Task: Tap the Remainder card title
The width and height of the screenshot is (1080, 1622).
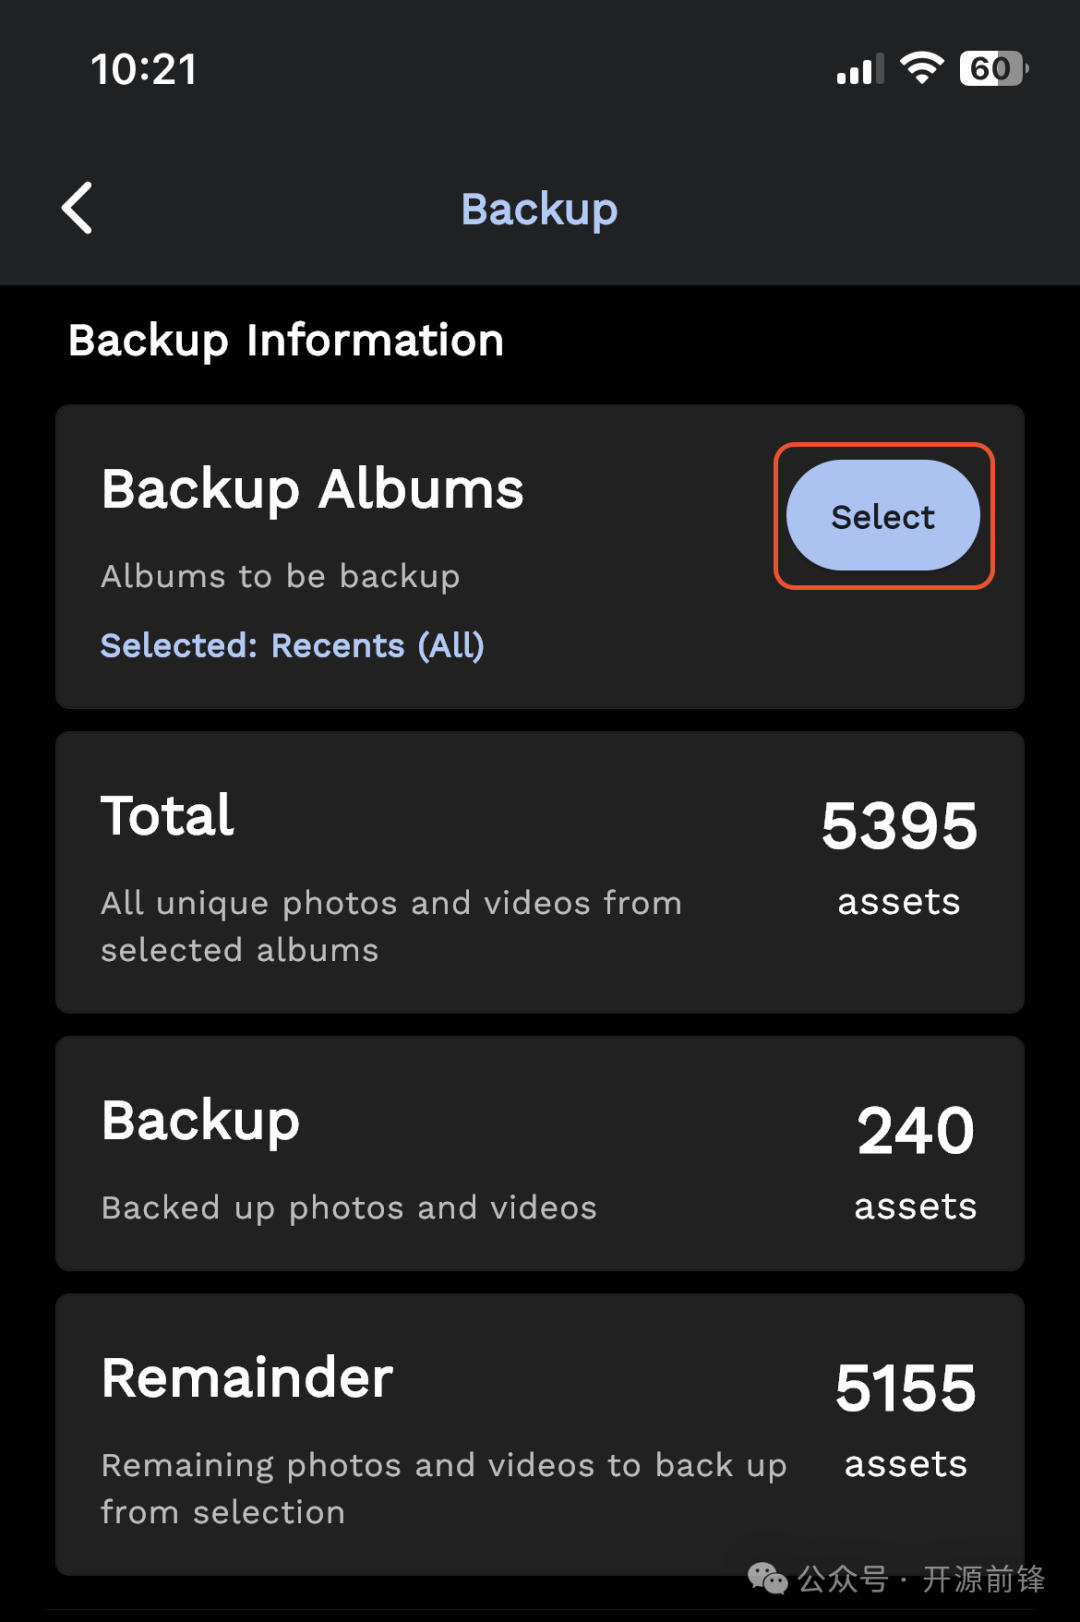Action: pyautogui.click(x=247, y=1378)
